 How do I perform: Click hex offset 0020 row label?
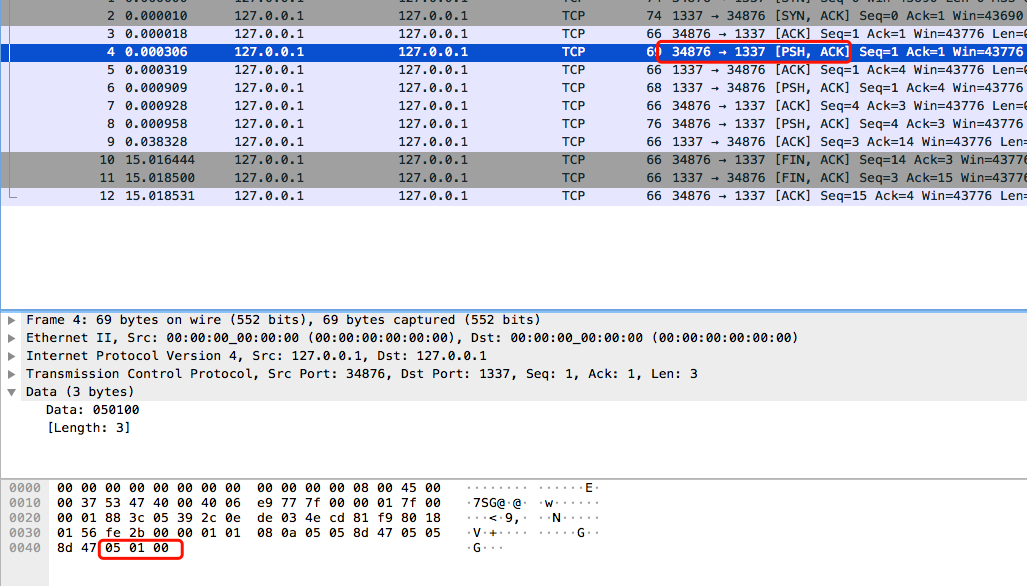pyautogui.click(x=25, y=518)
